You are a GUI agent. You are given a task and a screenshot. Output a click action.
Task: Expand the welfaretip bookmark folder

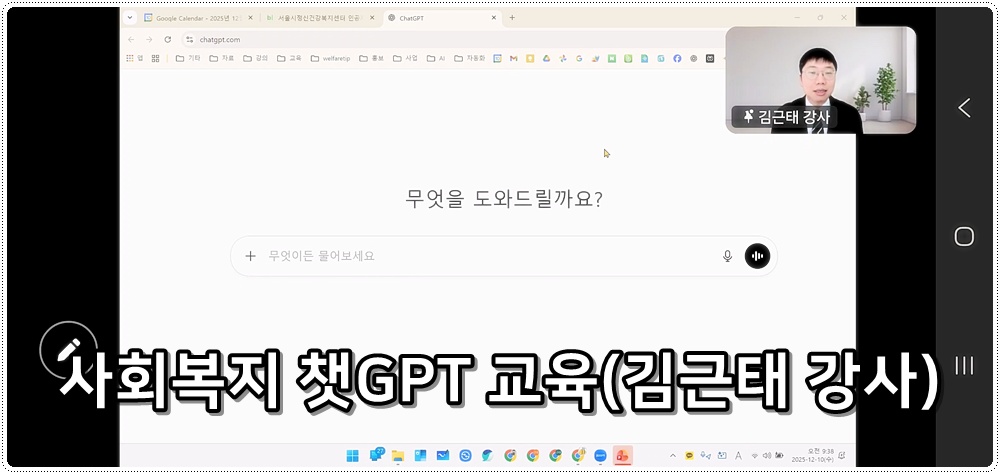[330, 58]
